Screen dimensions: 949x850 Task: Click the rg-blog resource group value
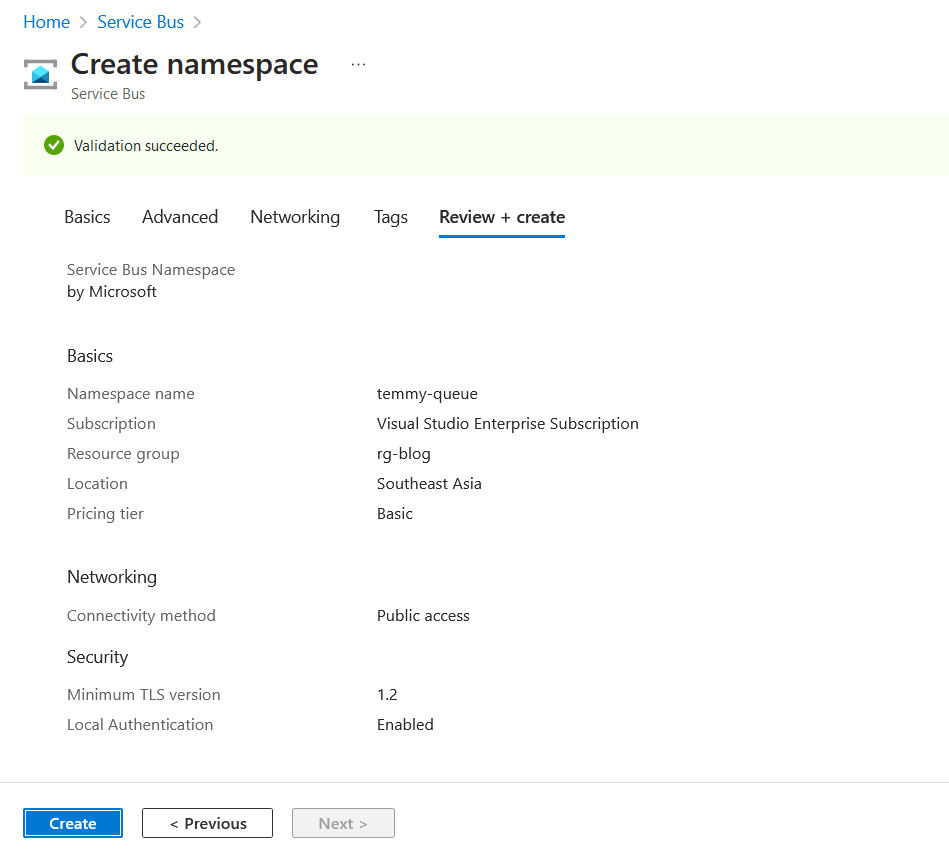[404, 453]
